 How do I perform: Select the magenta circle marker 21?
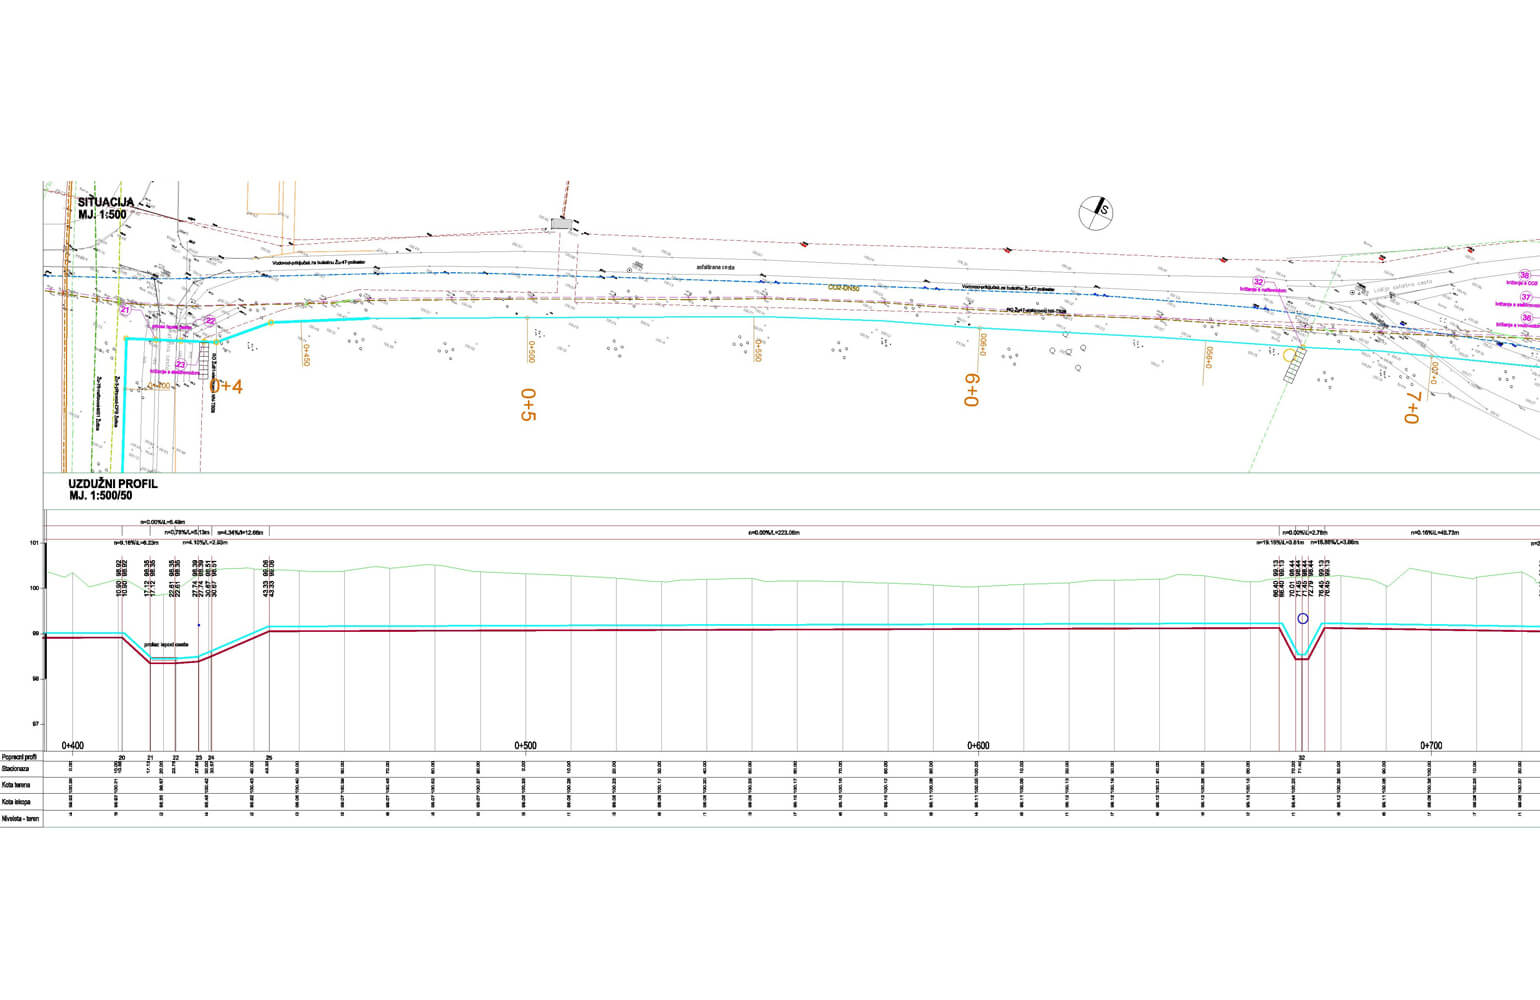(125, 311)
